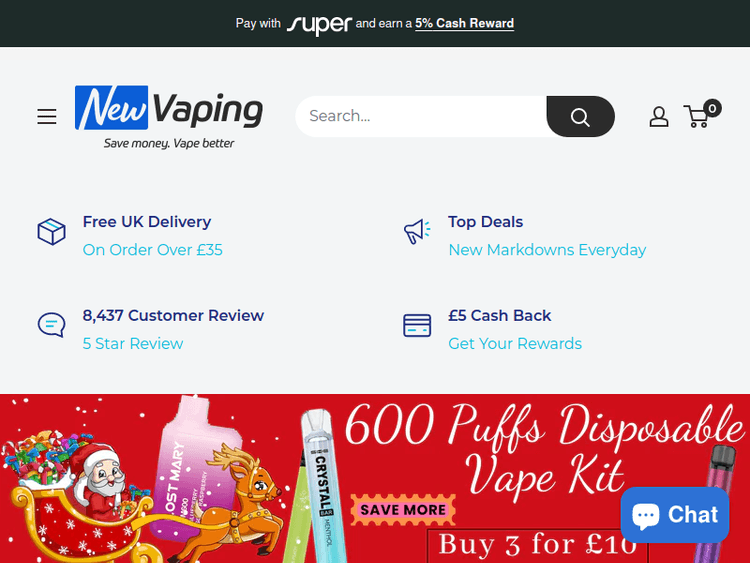Click the Super logo in top bar
The height and width of the screenshot is (563, 750).
pos(319,24)
